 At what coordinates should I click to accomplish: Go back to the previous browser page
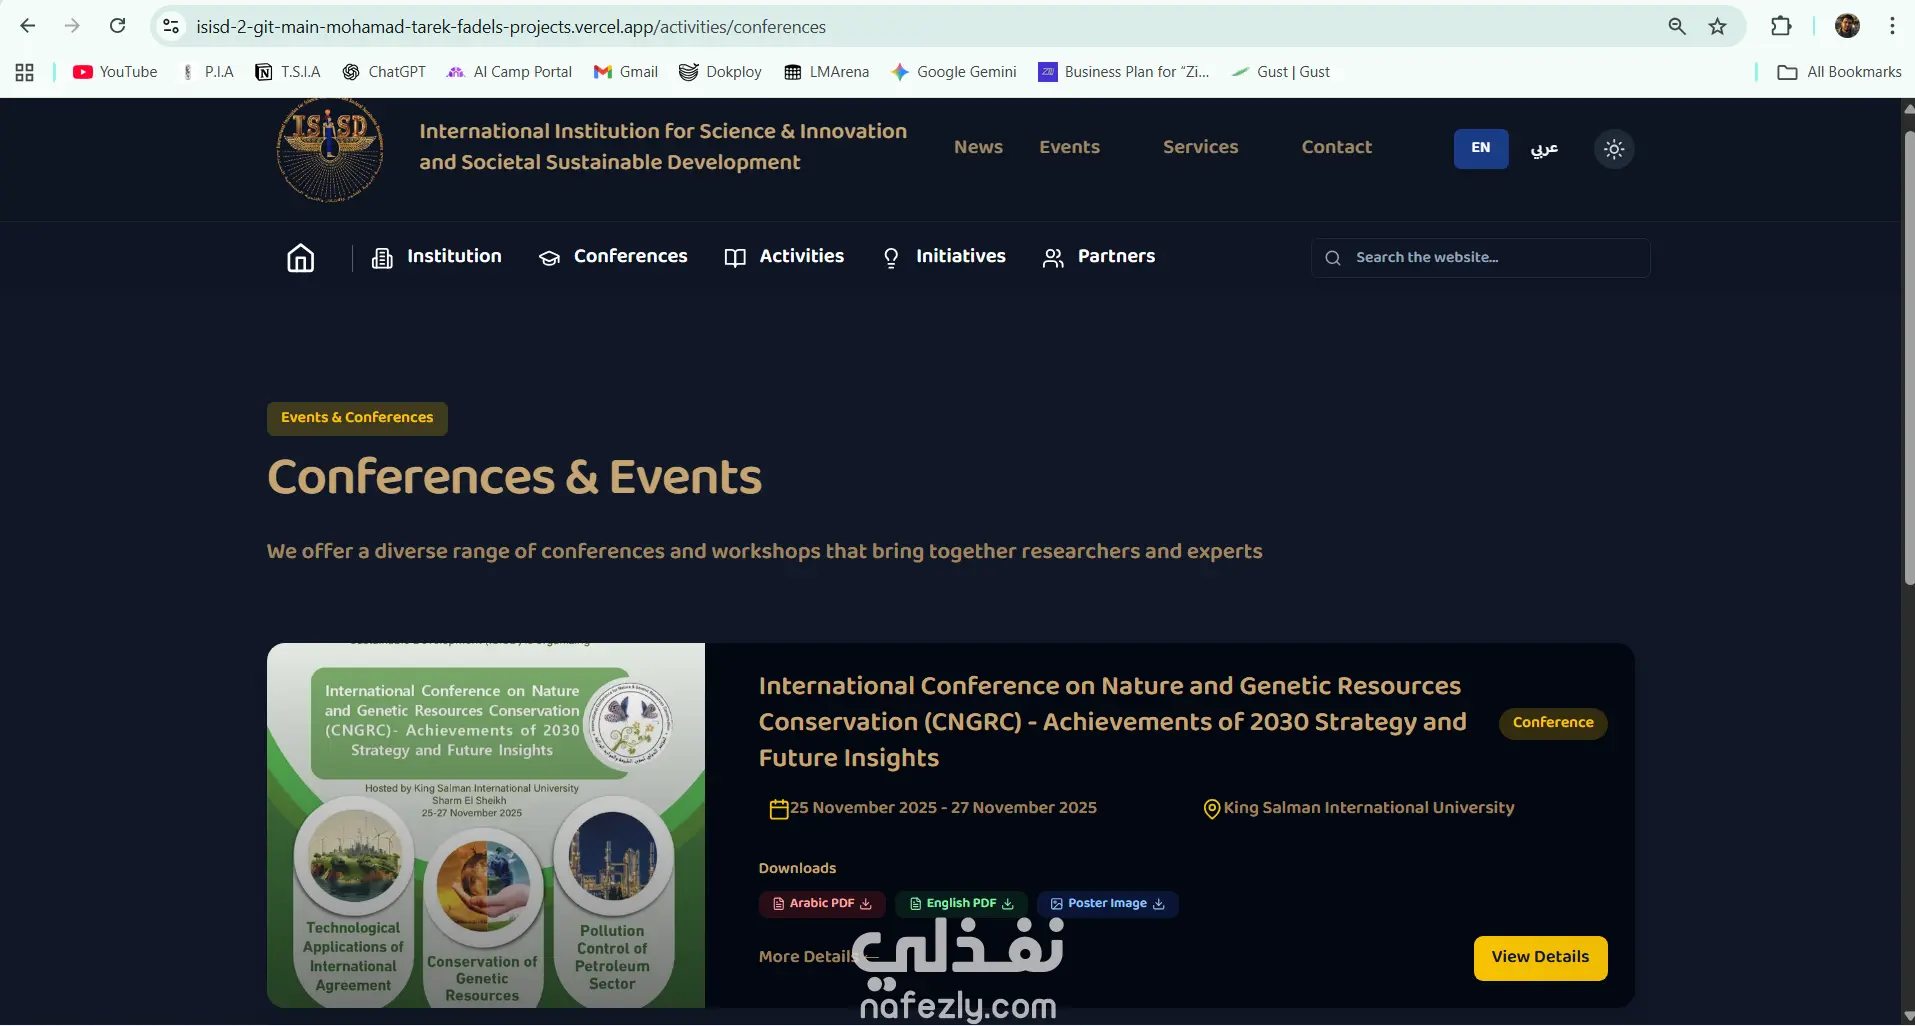[x=28, y=26]
